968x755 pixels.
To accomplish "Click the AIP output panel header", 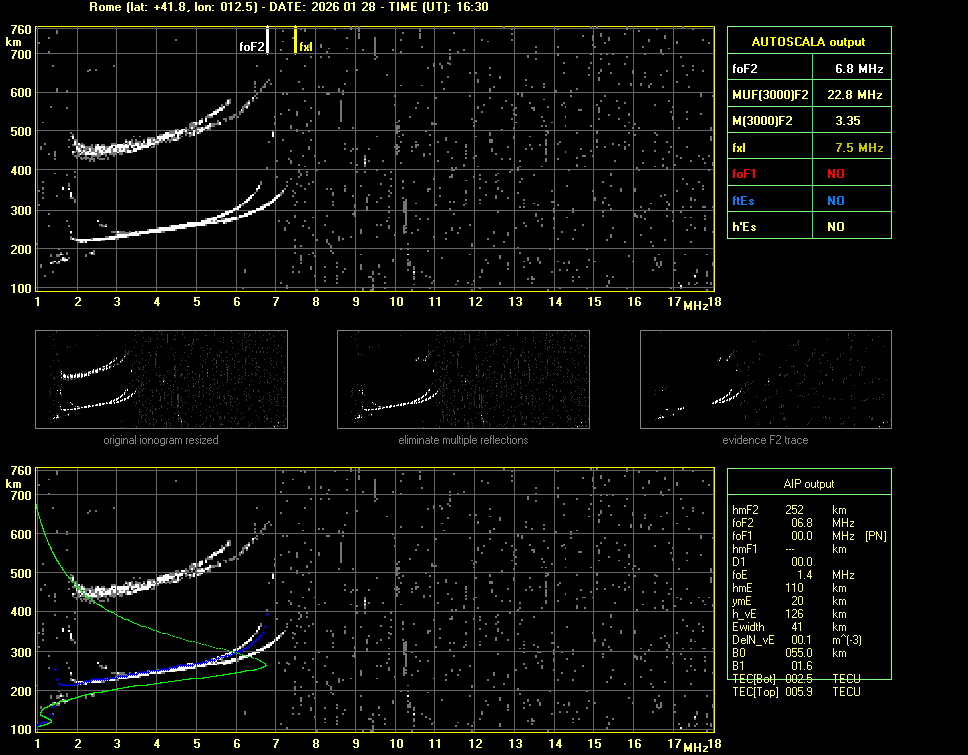I will [x=808, y=484].
